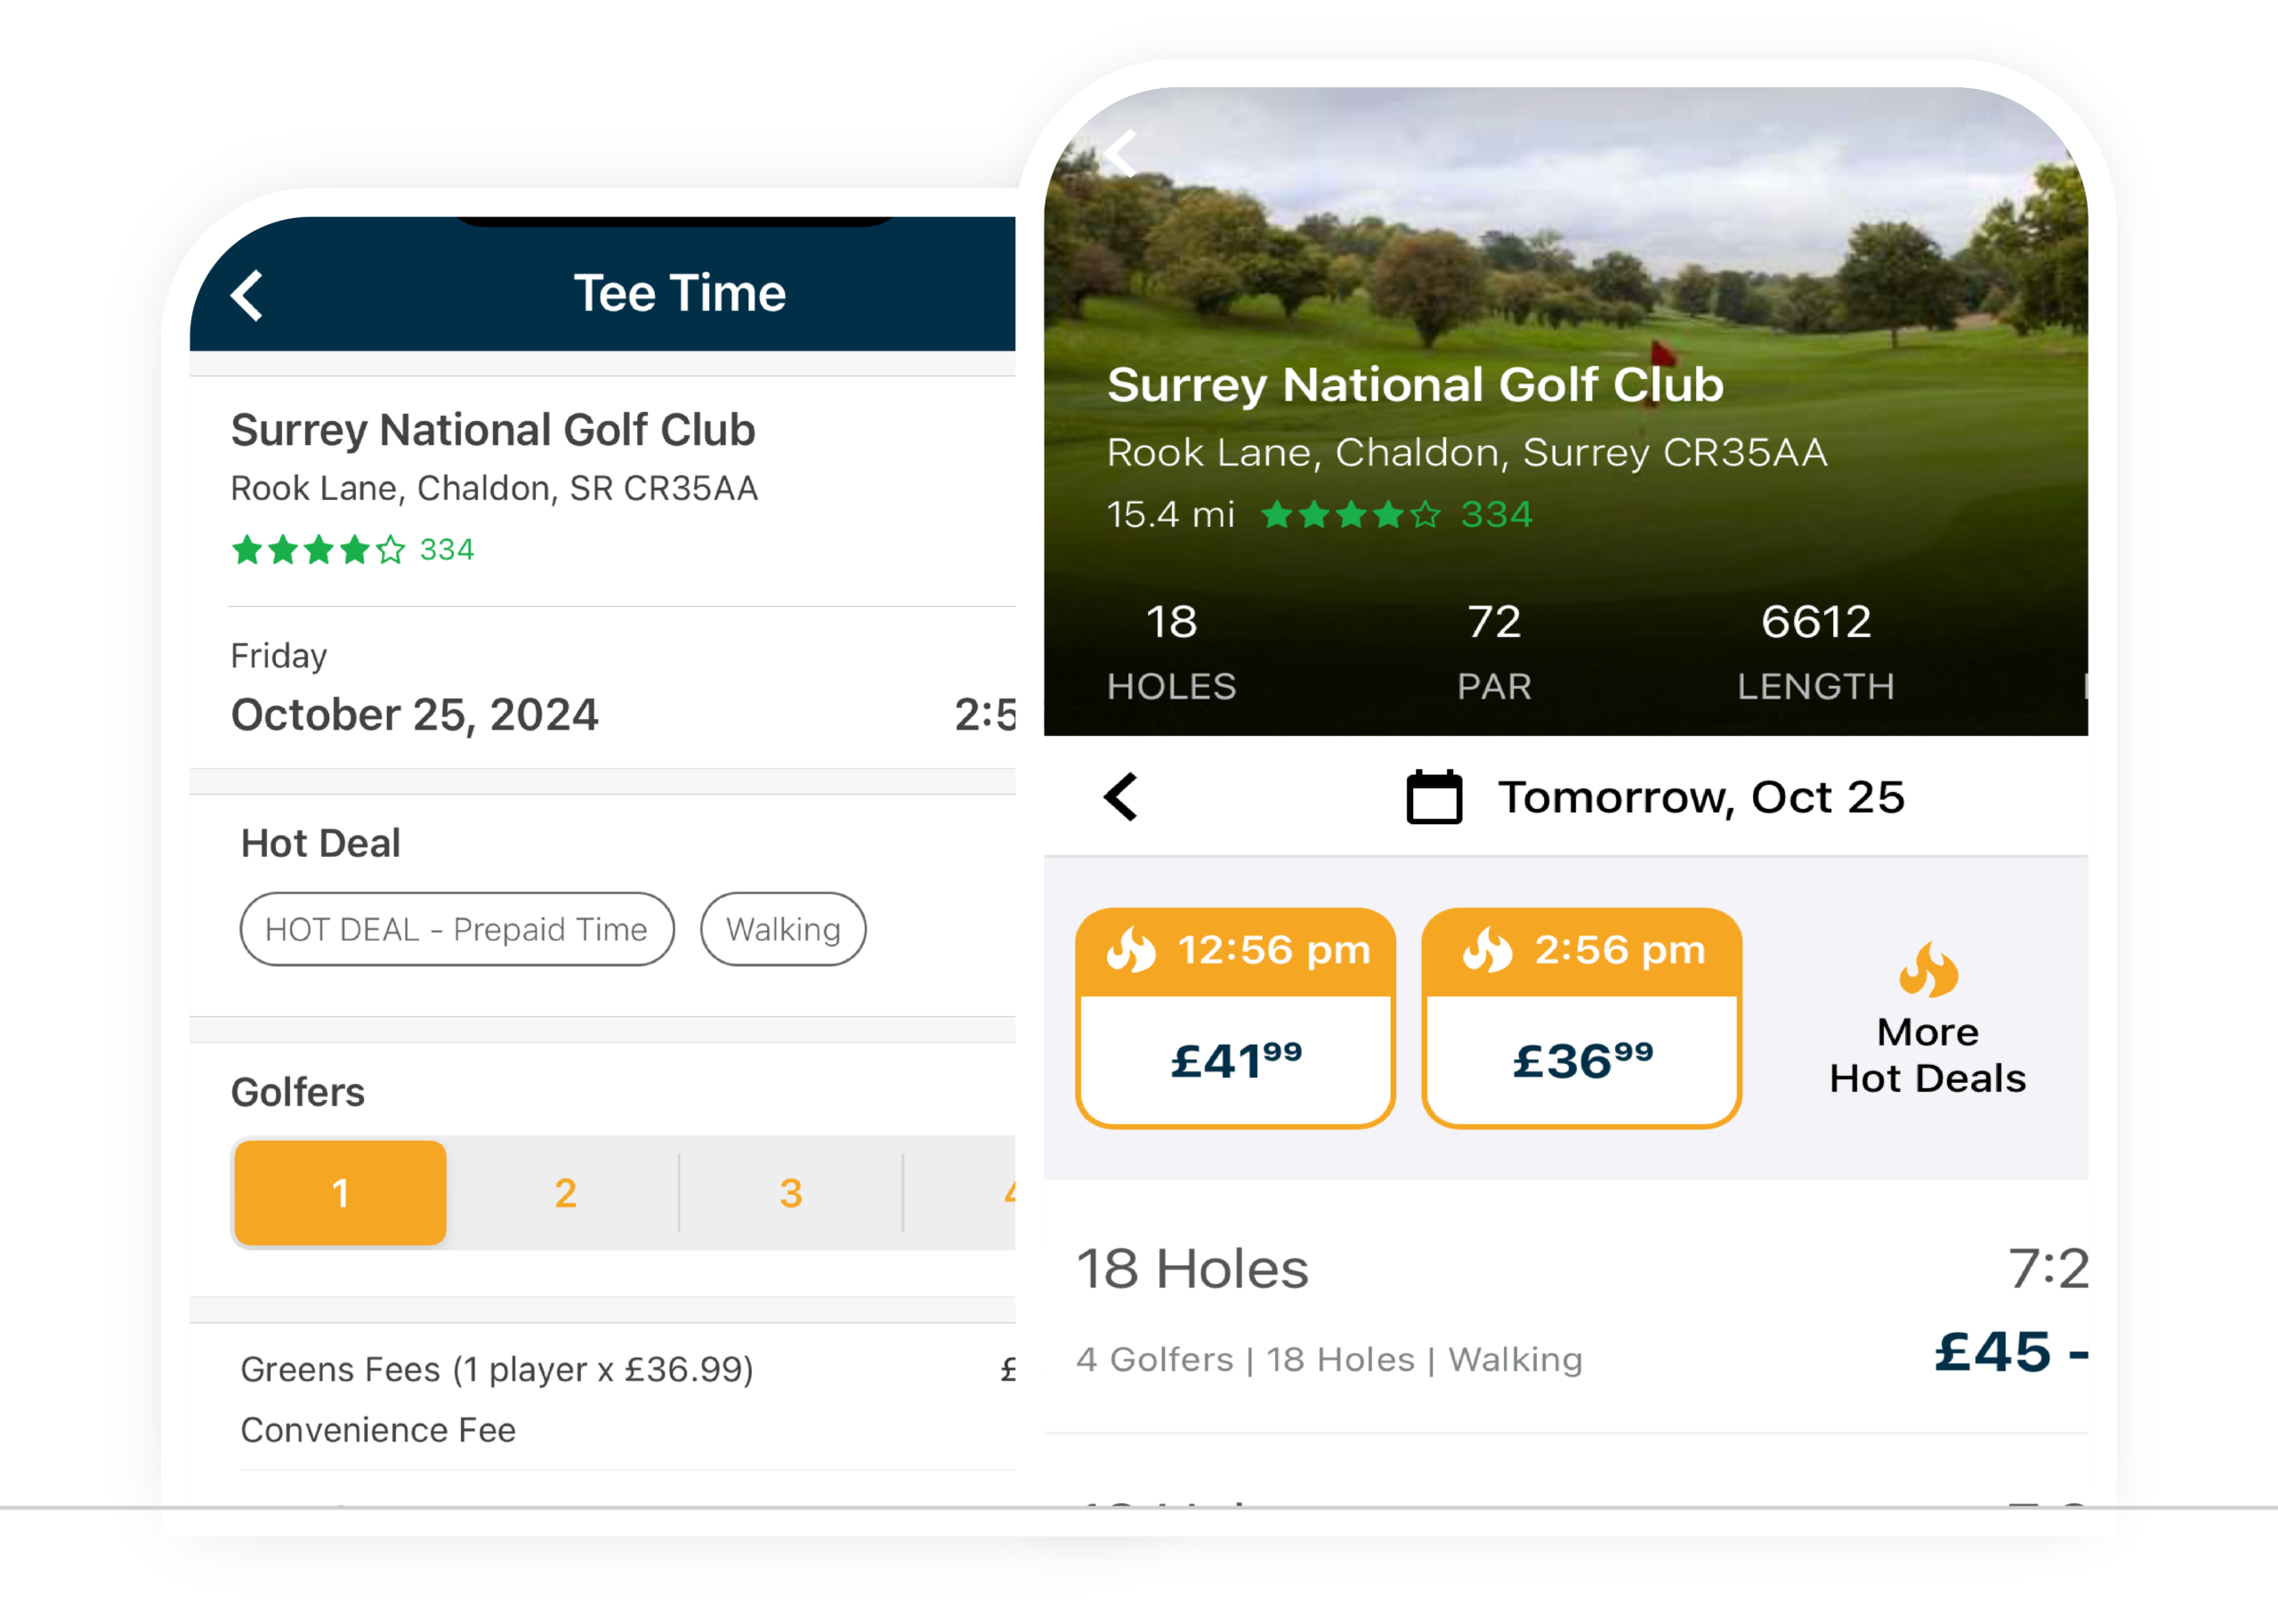Viewport: 2278px width, 1624px height.
Task: Open More Hot Deals
Action: point(1927,1055)
